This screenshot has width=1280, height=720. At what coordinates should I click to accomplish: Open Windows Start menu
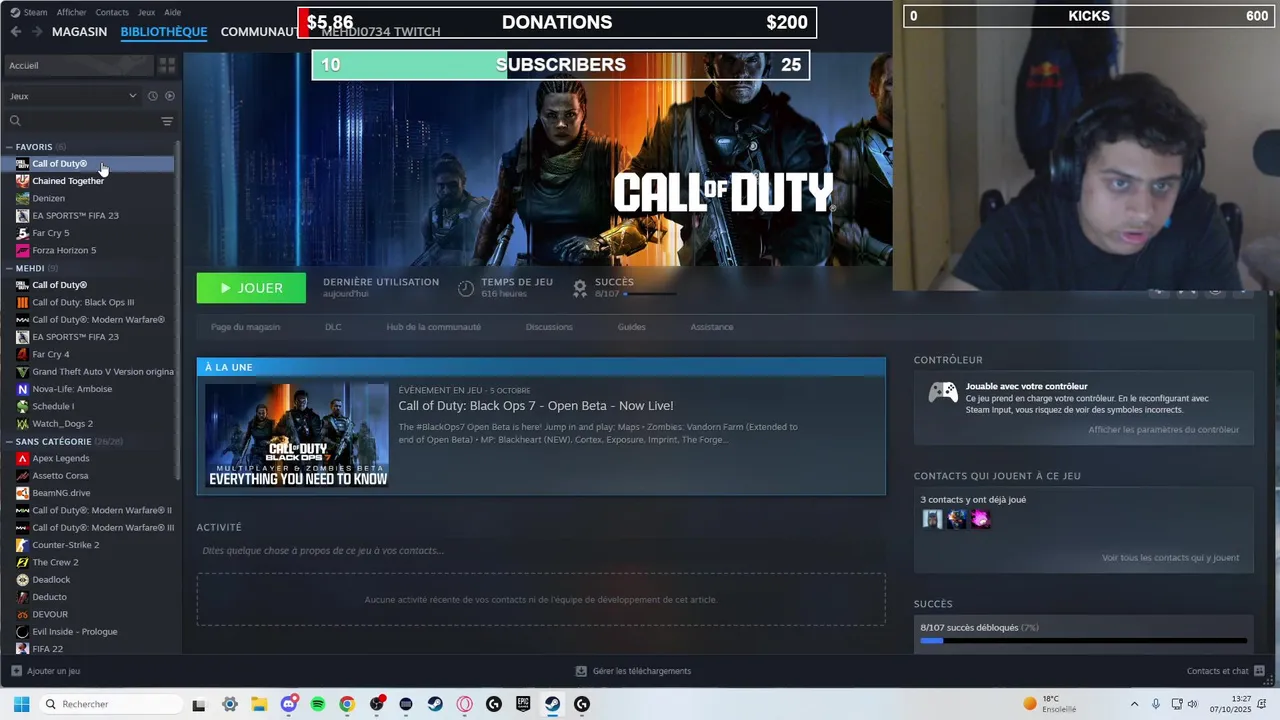pyautogui.click(x=21, y=704)
